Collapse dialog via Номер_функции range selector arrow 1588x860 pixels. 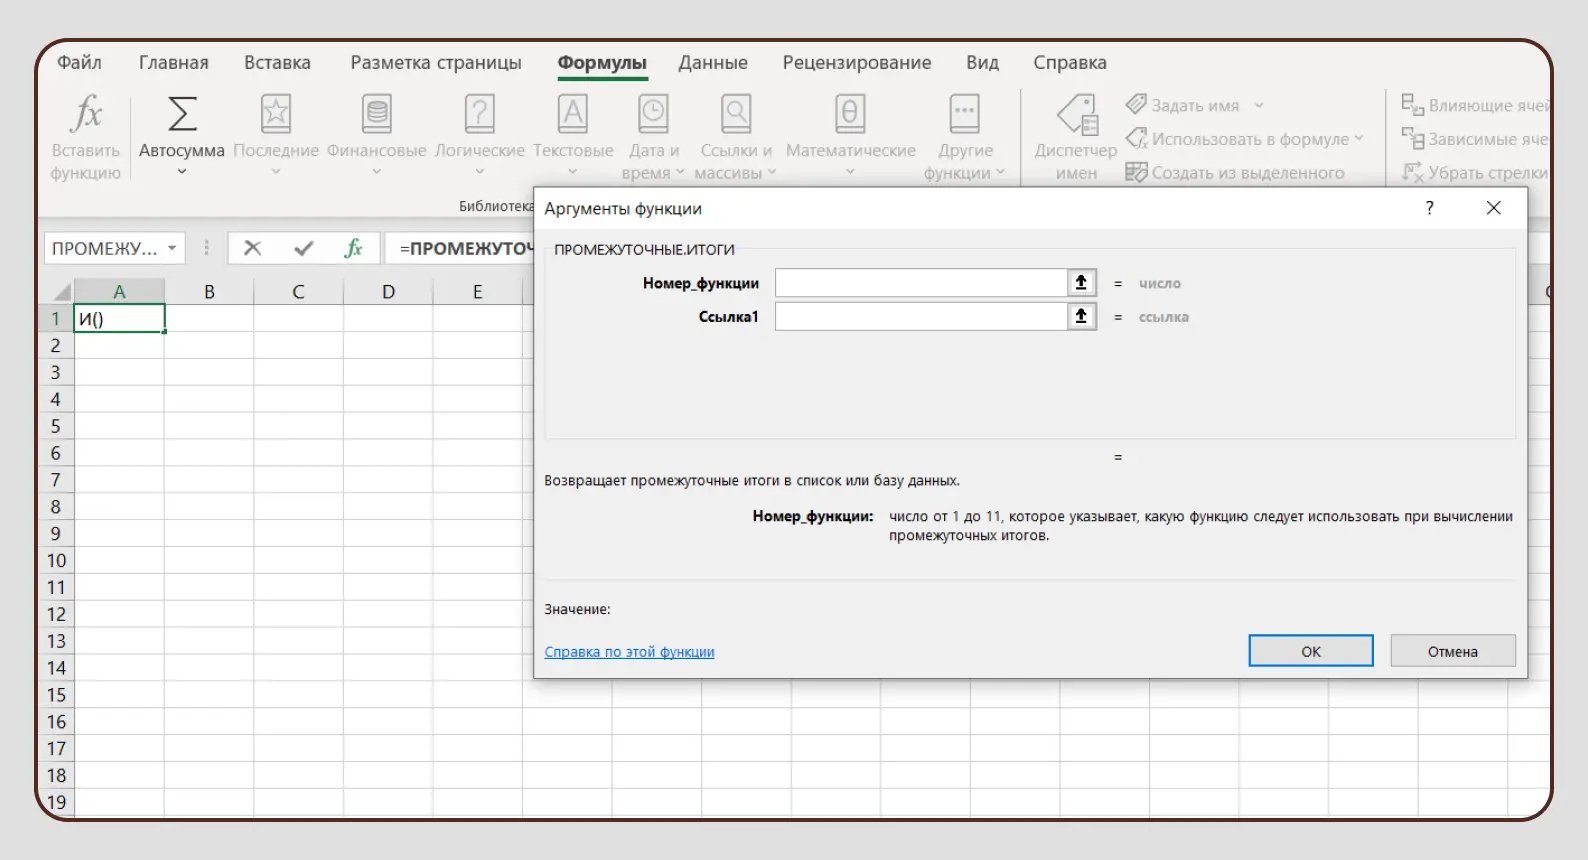point(1081,283)
